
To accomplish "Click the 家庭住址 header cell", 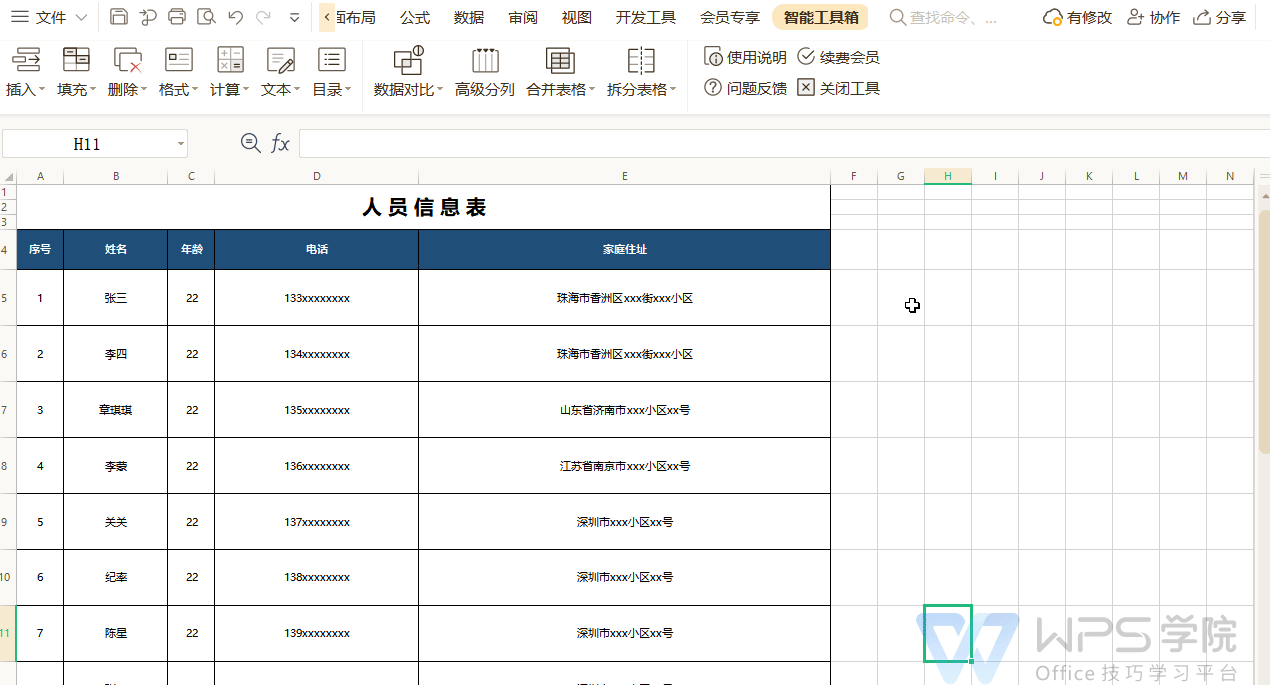I will tap(625, 249).
